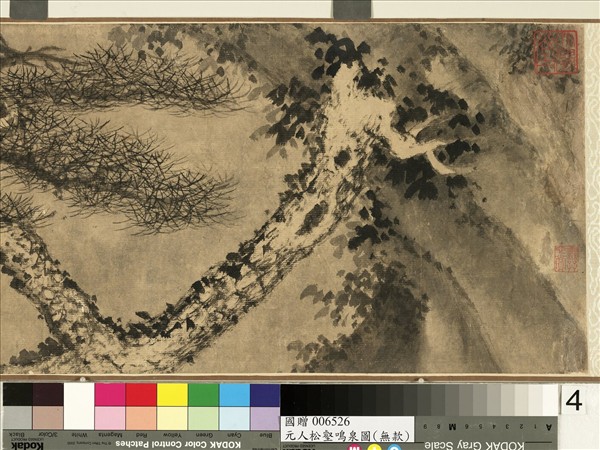The width and height of the screenshot is (600, 450).
Task: Click the large red seal in top-right corner
Action: (555, 52)
